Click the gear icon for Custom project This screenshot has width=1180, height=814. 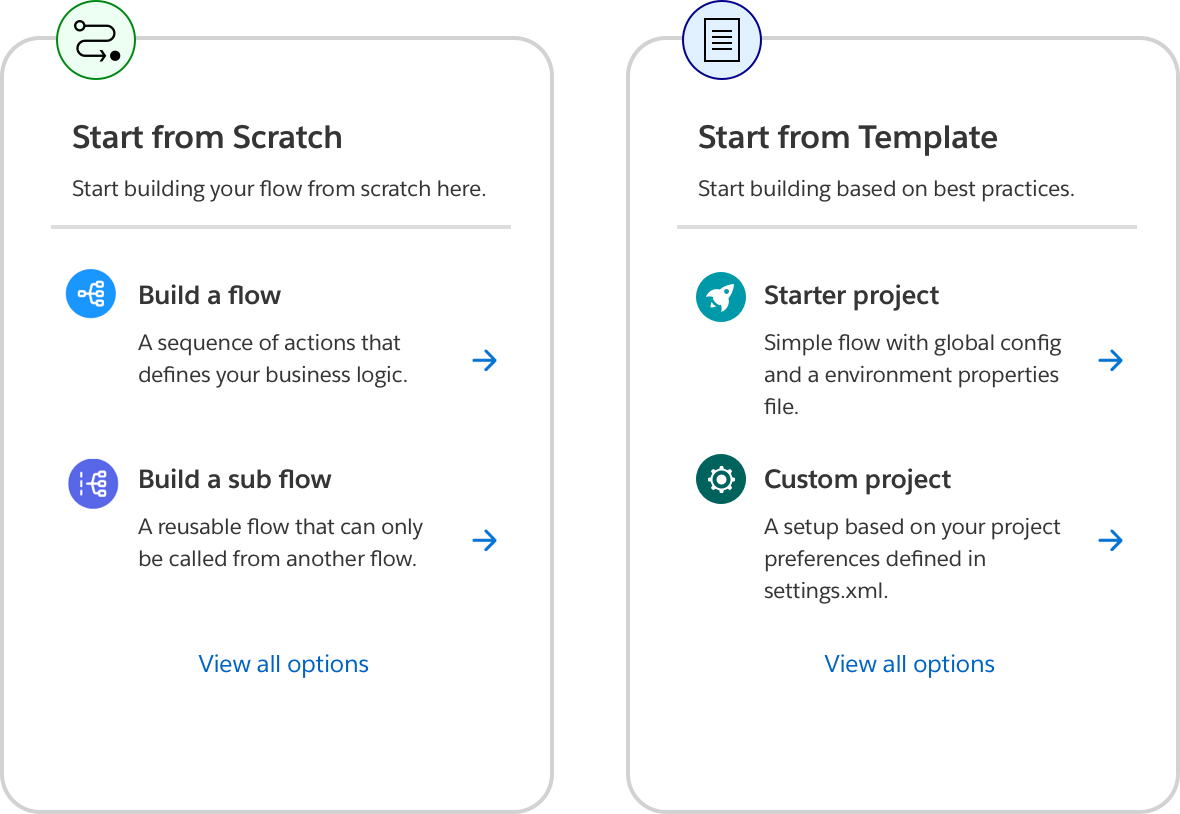[x=721, y=479]
